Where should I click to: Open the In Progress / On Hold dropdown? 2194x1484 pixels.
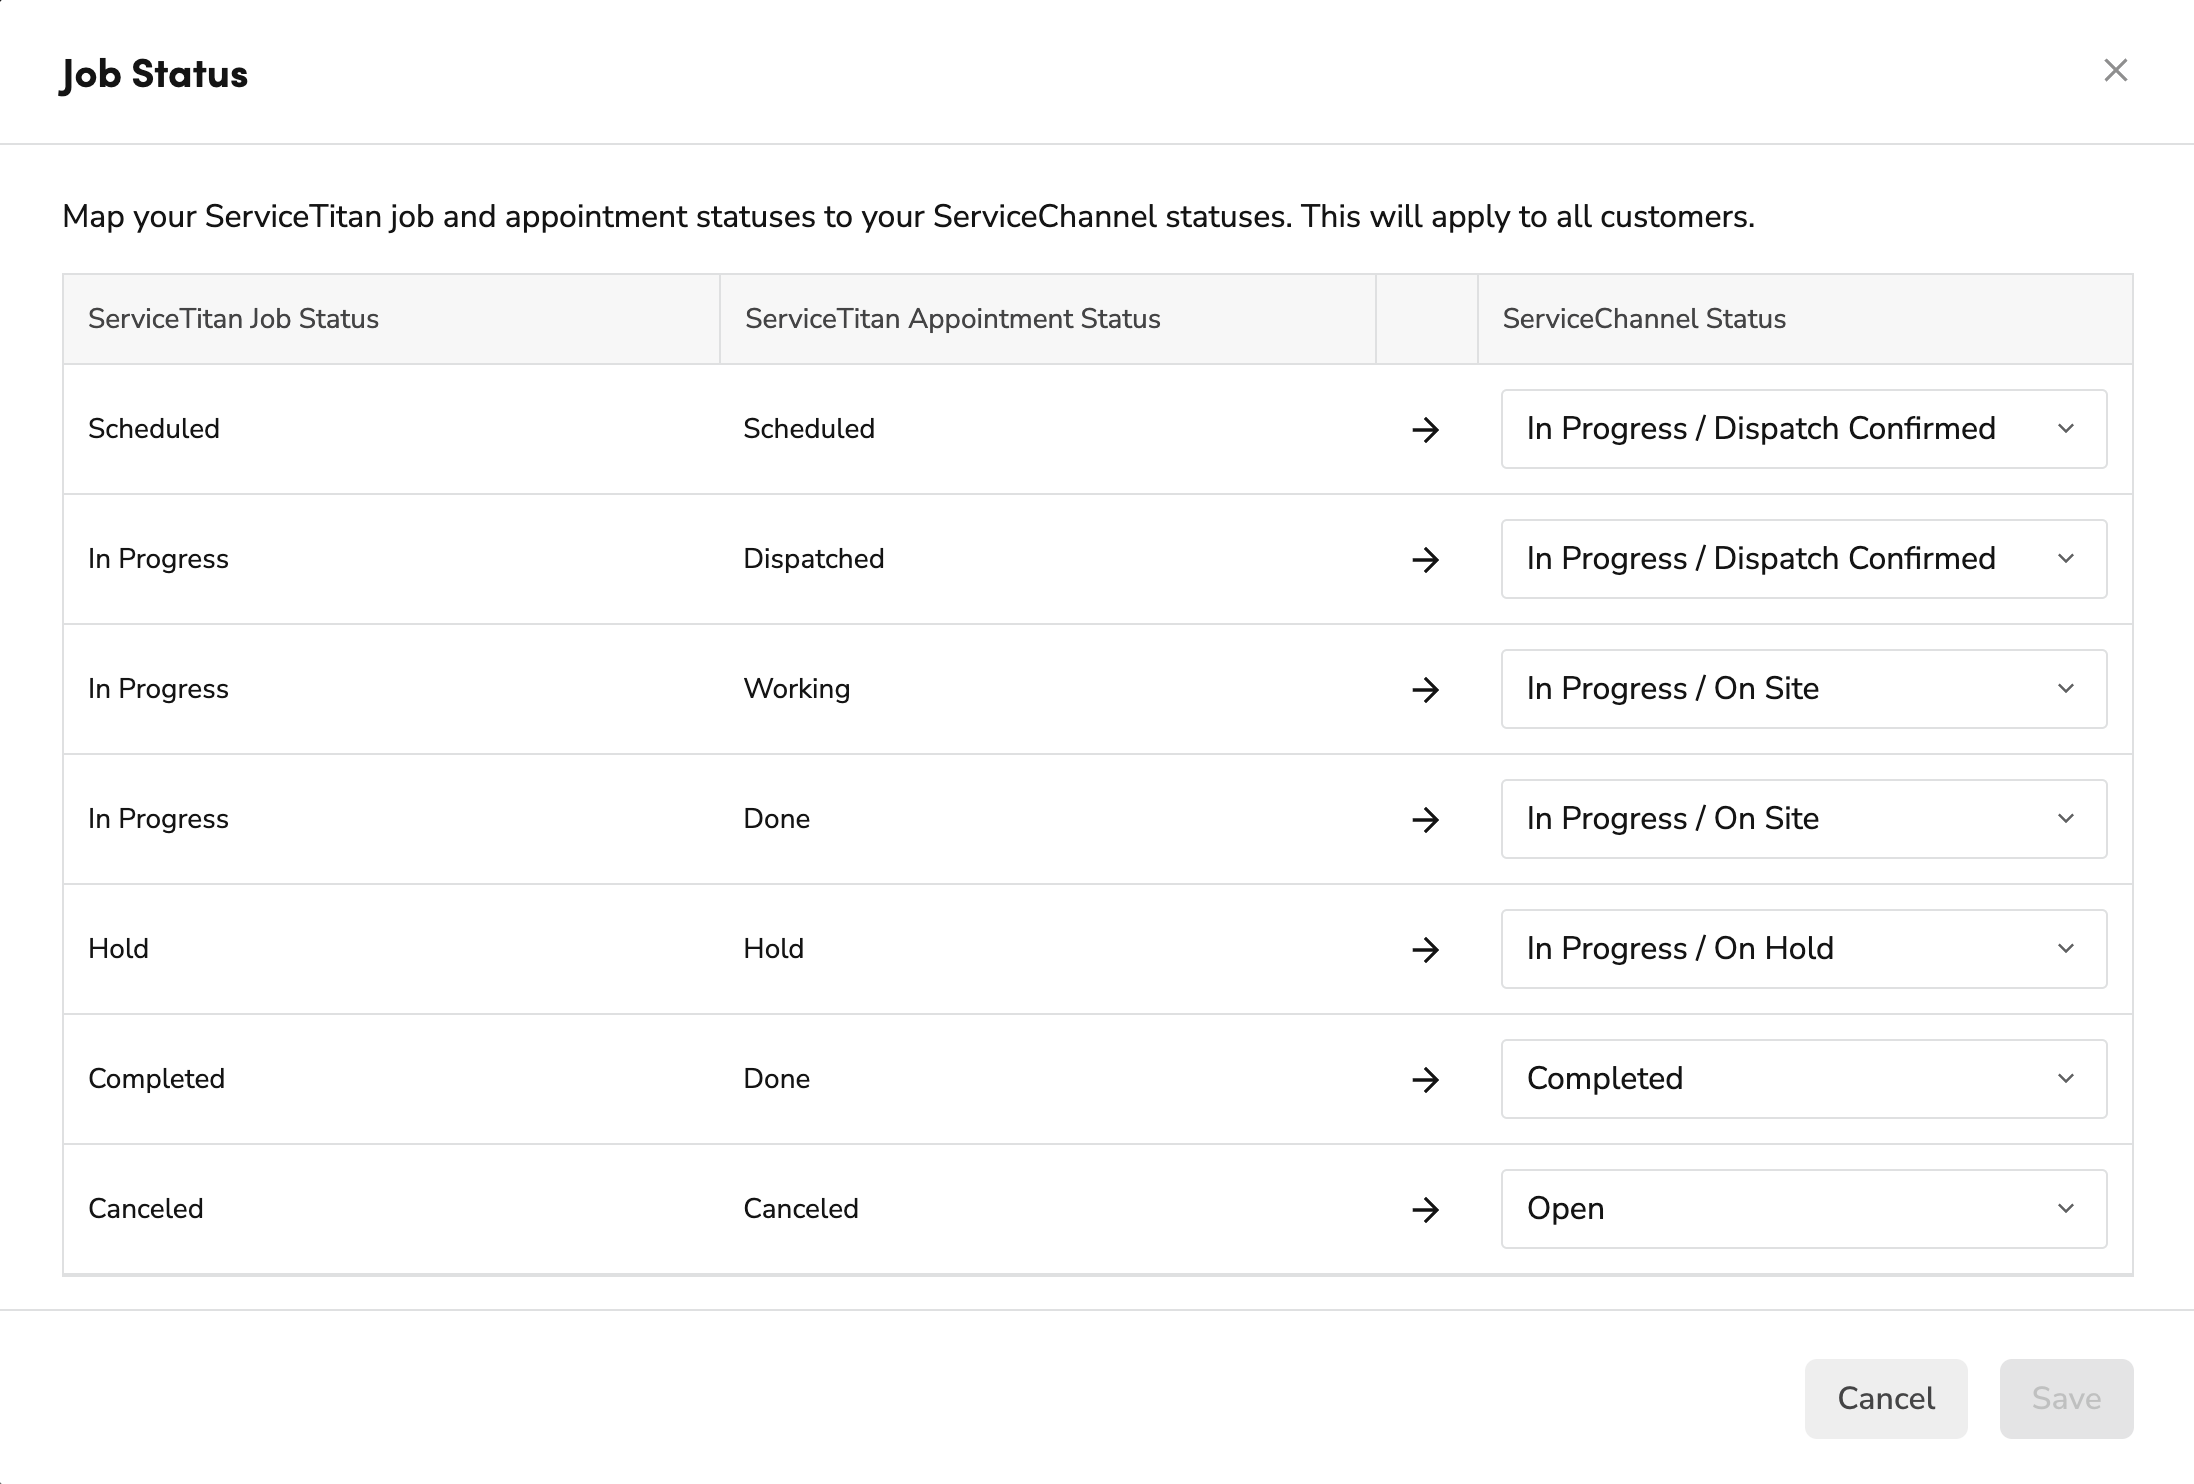[1804, 949]
